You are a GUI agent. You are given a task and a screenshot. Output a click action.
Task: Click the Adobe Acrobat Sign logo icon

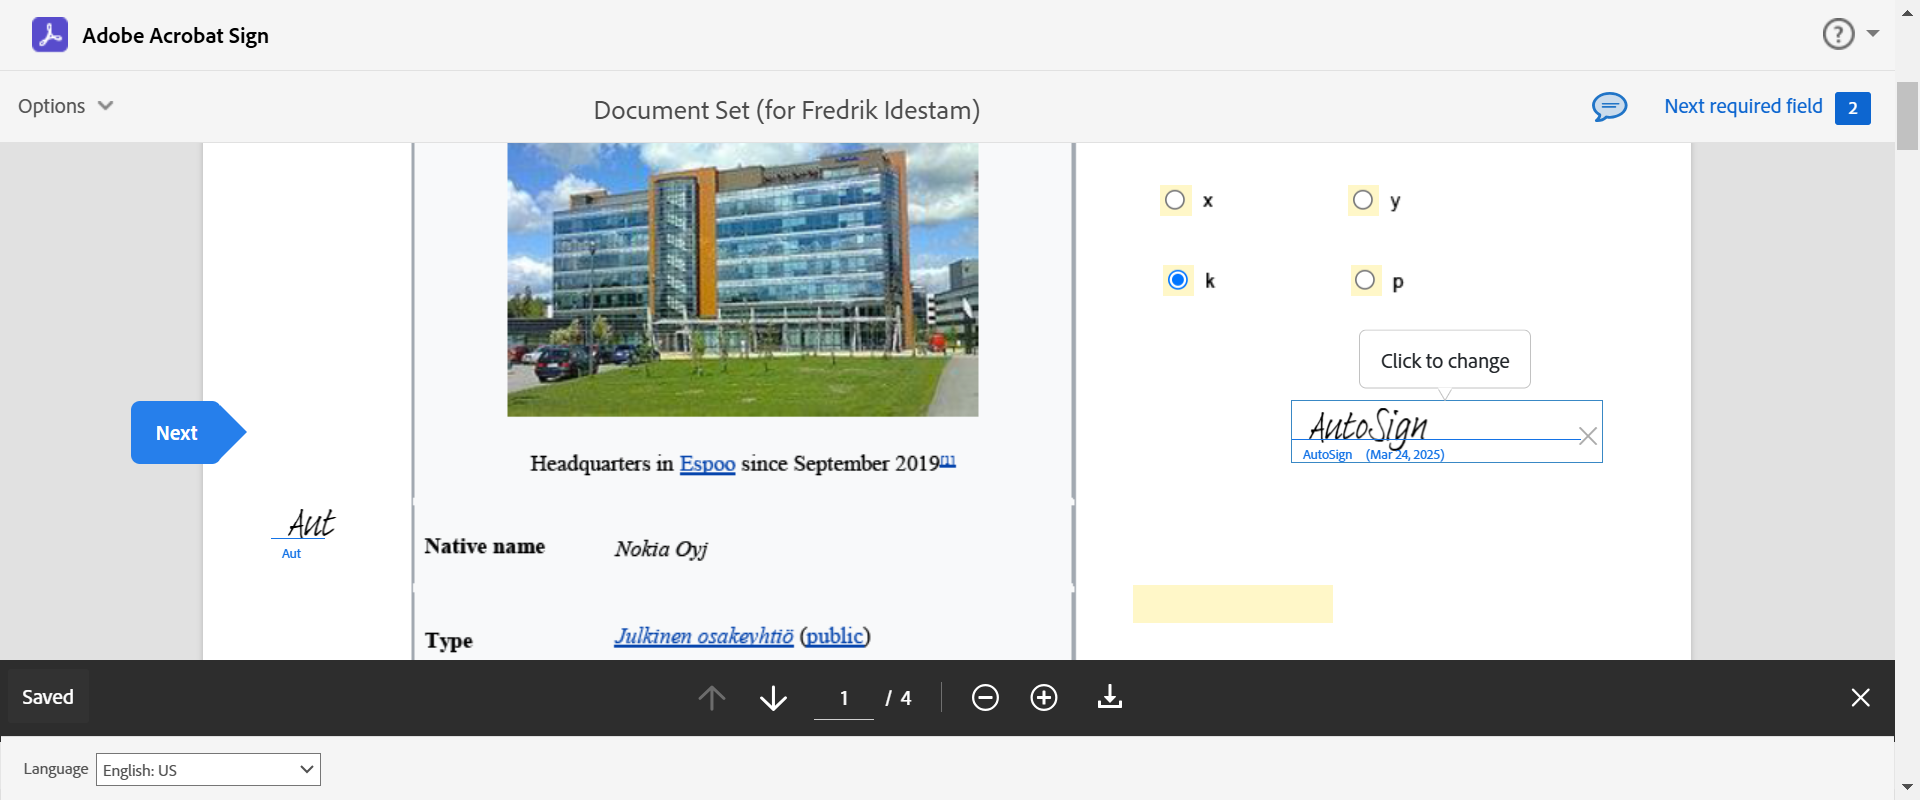(50, 35)
